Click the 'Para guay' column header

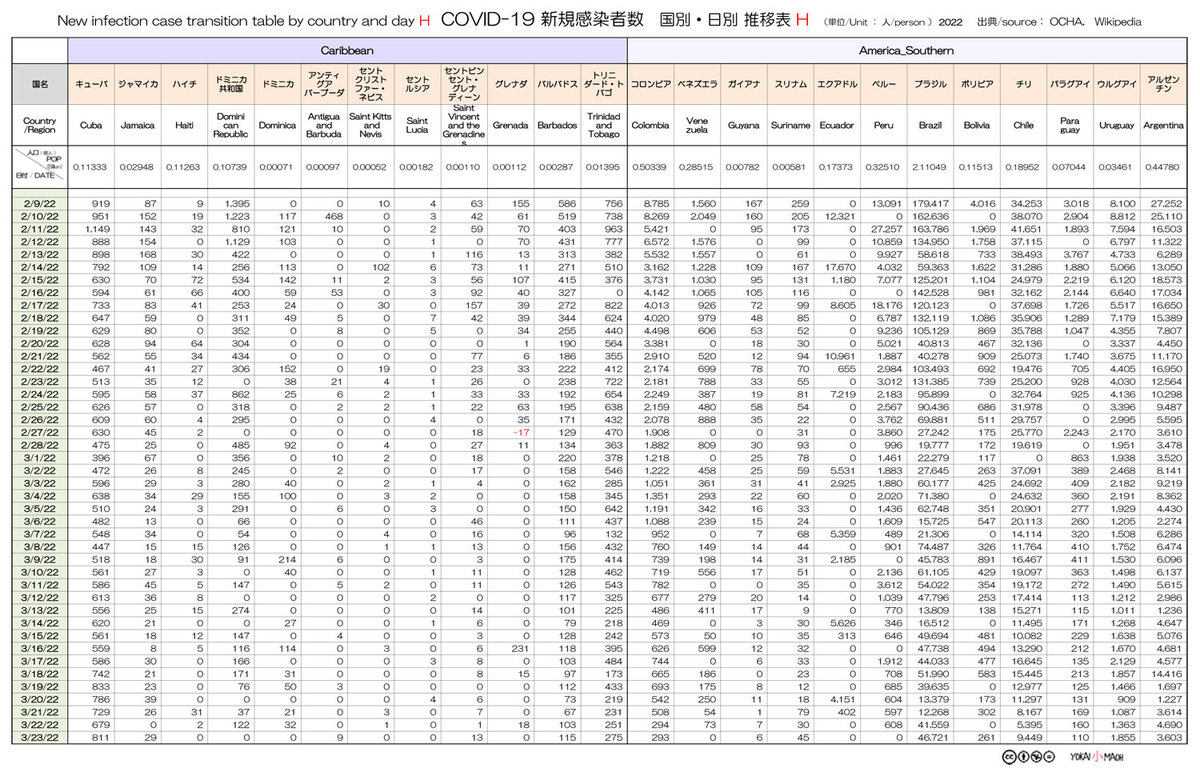pos(1069,126)
